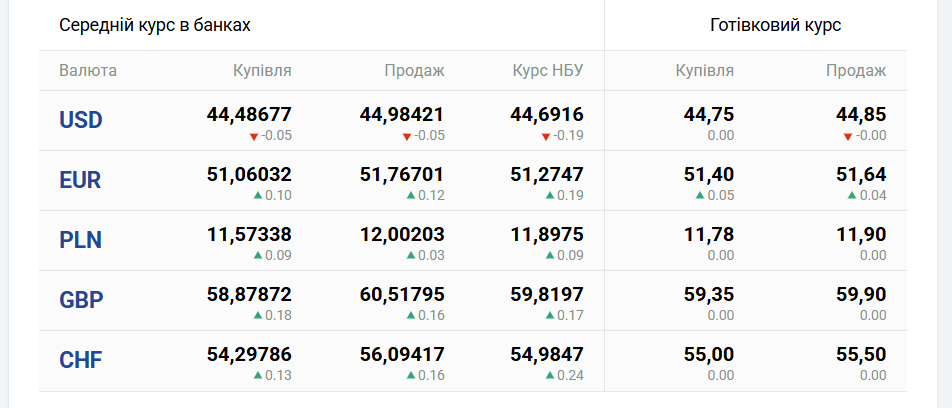Click the EUR cash sell change 0.04
952x408 pixels.
point(873,196)
